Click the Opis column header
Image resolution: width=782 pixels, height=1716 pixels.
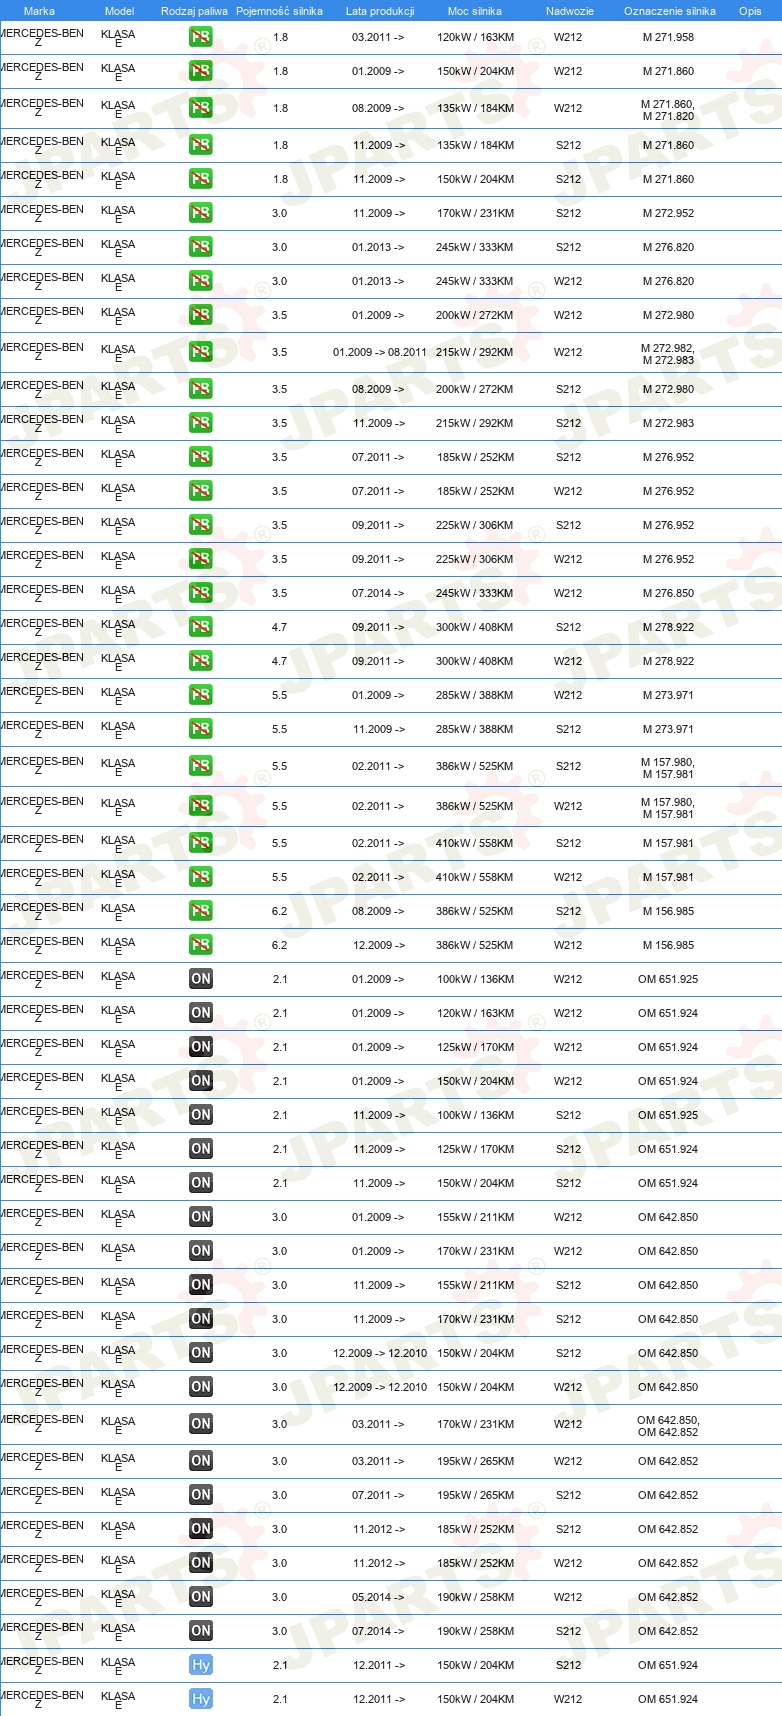click(x=750, y=11)
